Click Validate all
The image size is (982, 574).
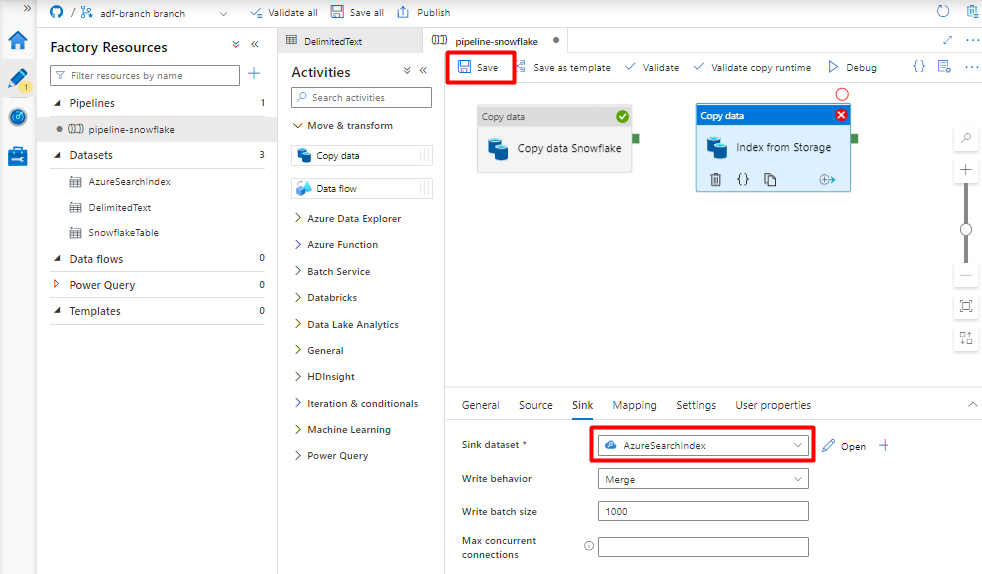click(284, 13)
